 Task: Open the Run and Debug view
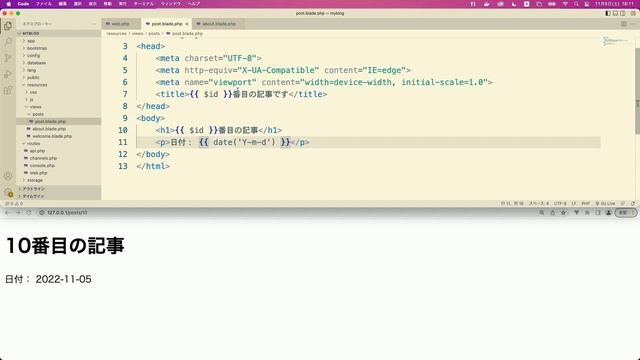pos(8,74)
